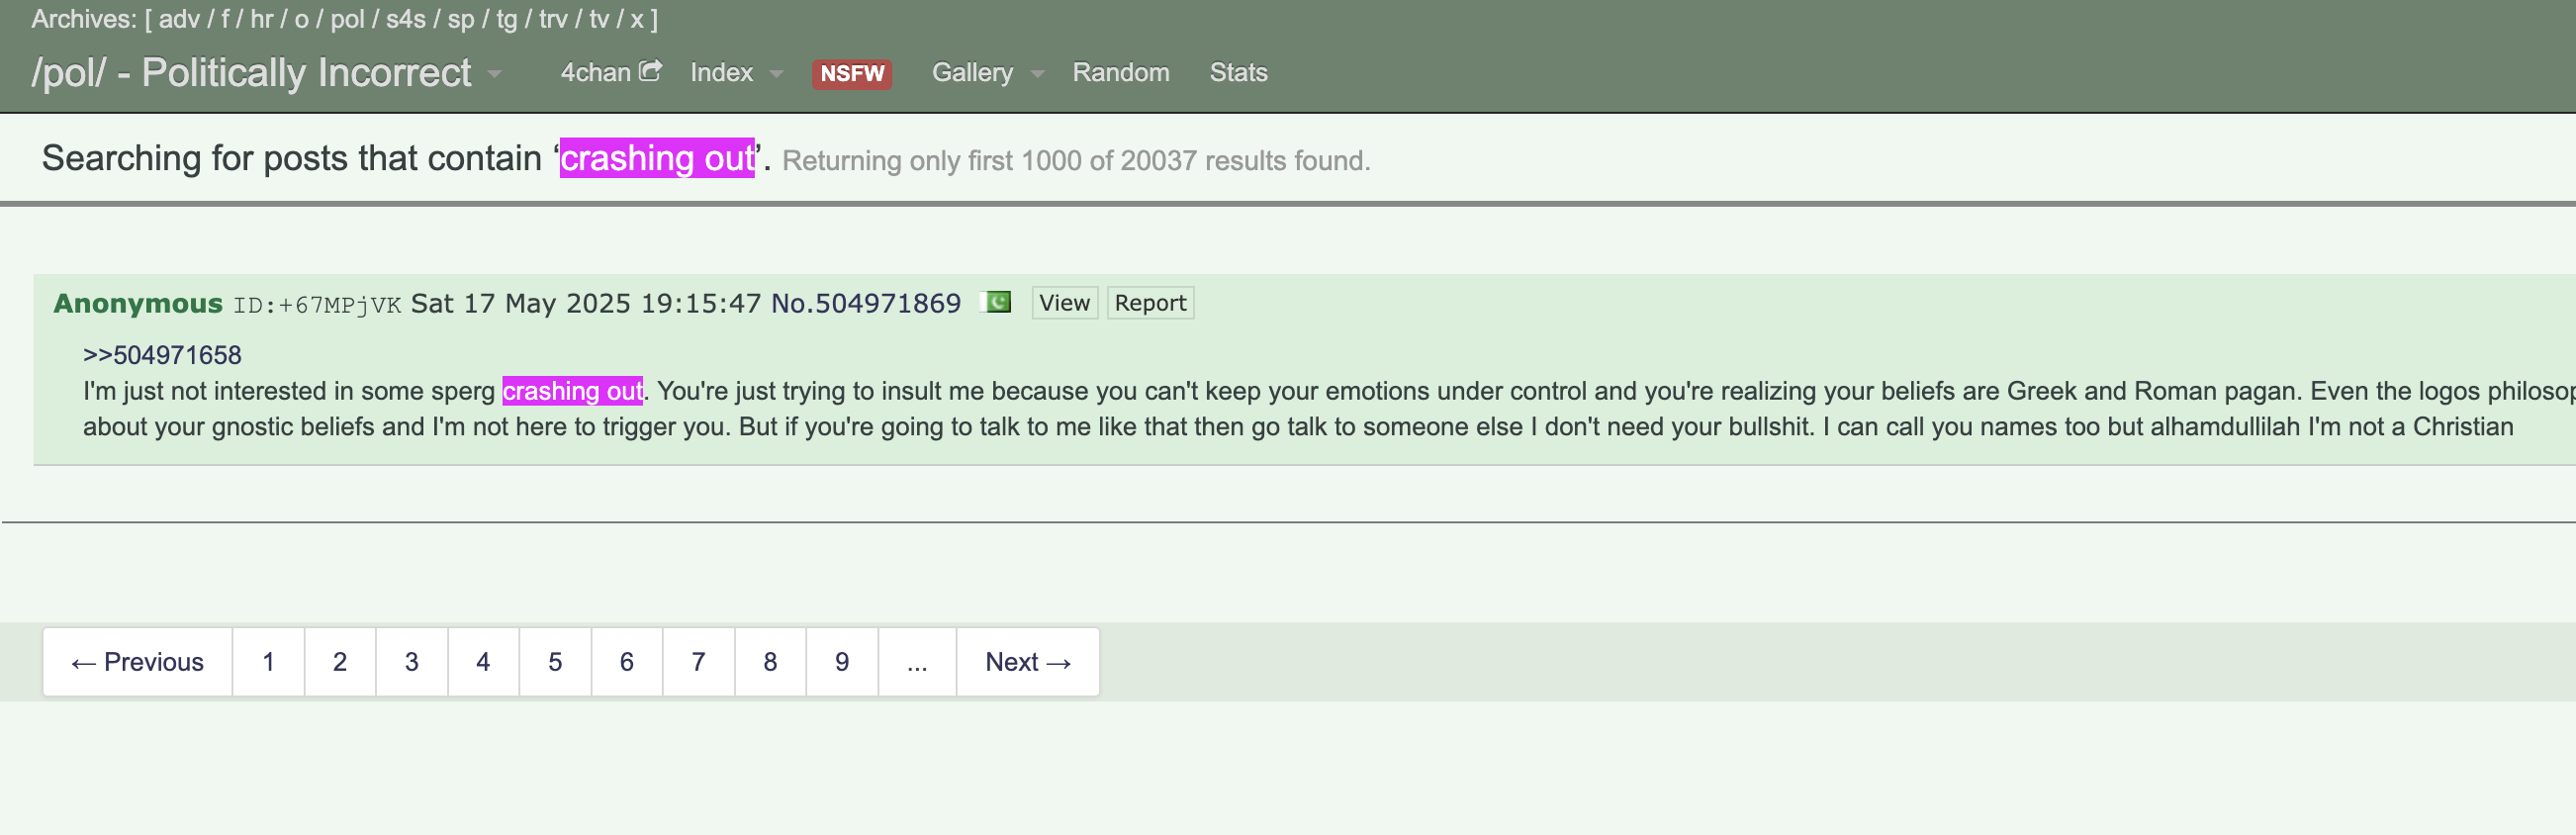Open the Random menu item

point(1120,73)
